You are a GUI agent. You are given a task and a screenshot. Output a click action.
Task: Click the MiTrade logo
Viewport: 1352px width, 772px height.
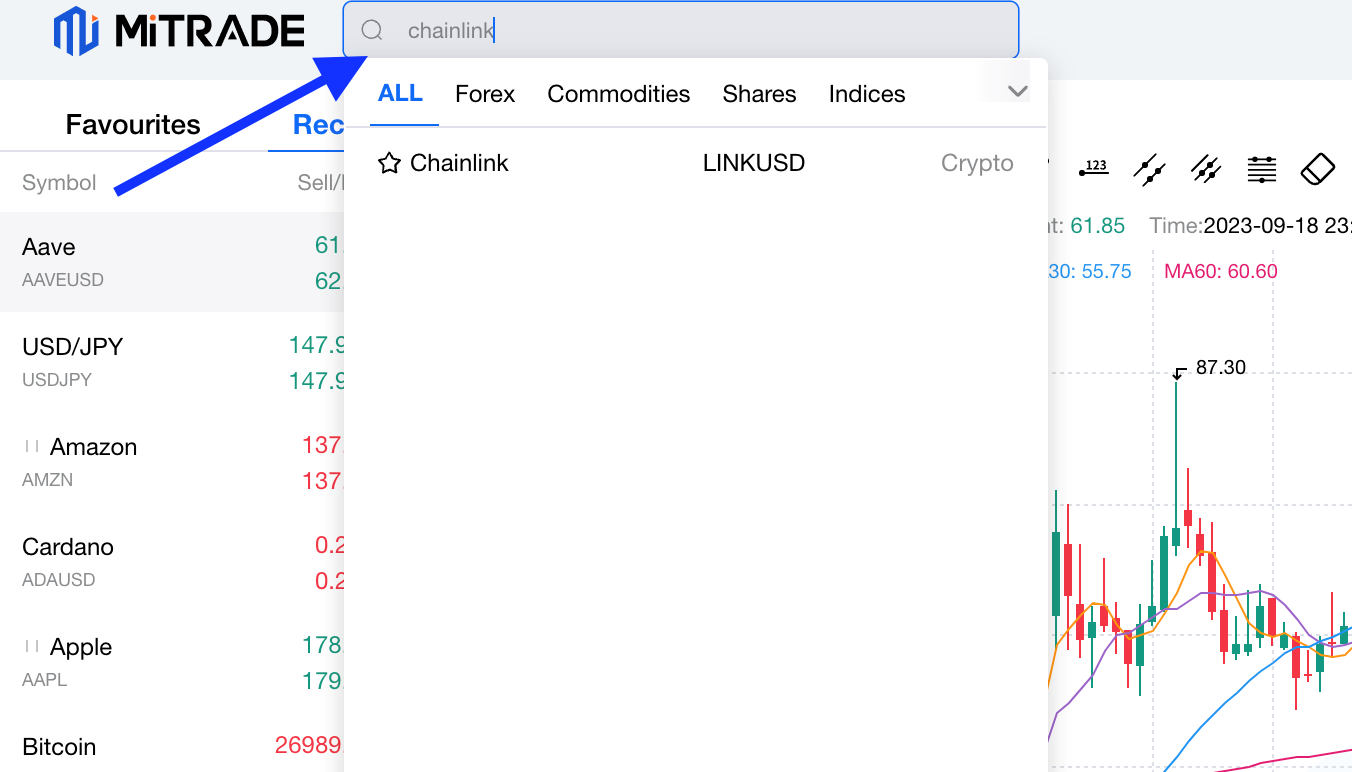click(180, 31)
